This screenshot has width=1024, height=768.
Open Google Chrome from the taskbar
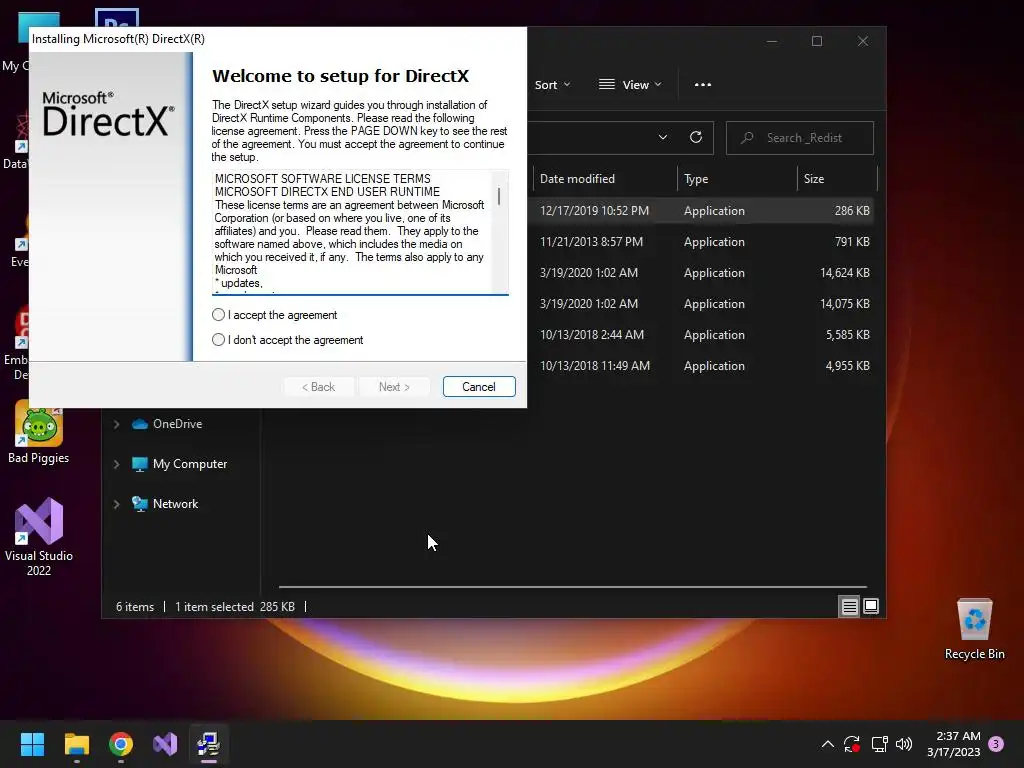click(x=121, y=744)
